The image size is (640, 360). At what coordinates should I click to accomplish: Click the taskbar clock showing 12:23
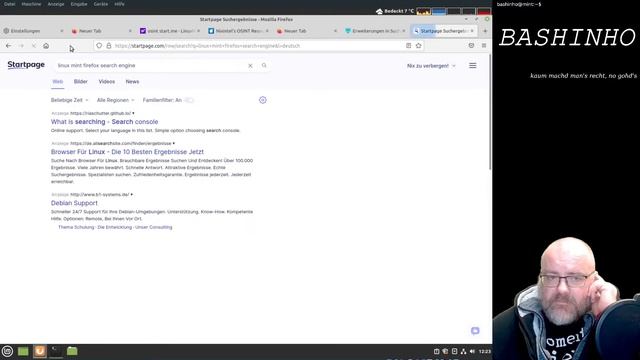[484, 351]
